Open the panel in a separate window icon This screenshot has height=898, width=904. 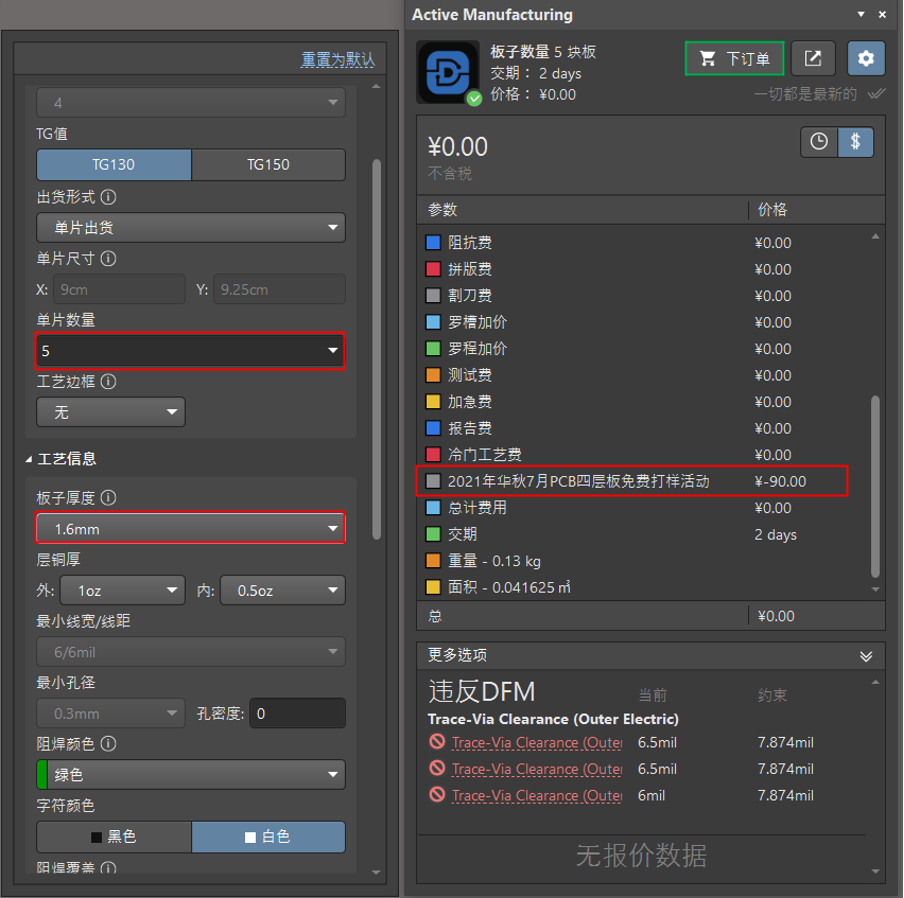813,58
